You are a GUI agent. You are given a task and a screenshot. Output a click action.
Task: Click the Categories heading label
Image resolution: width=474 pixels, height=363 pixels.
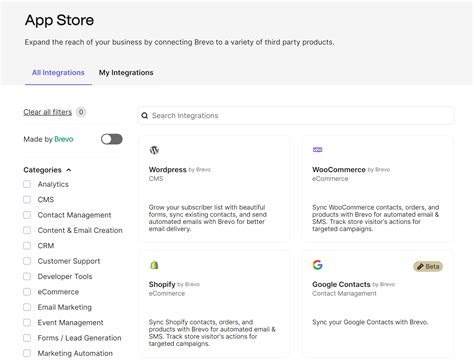42,170
